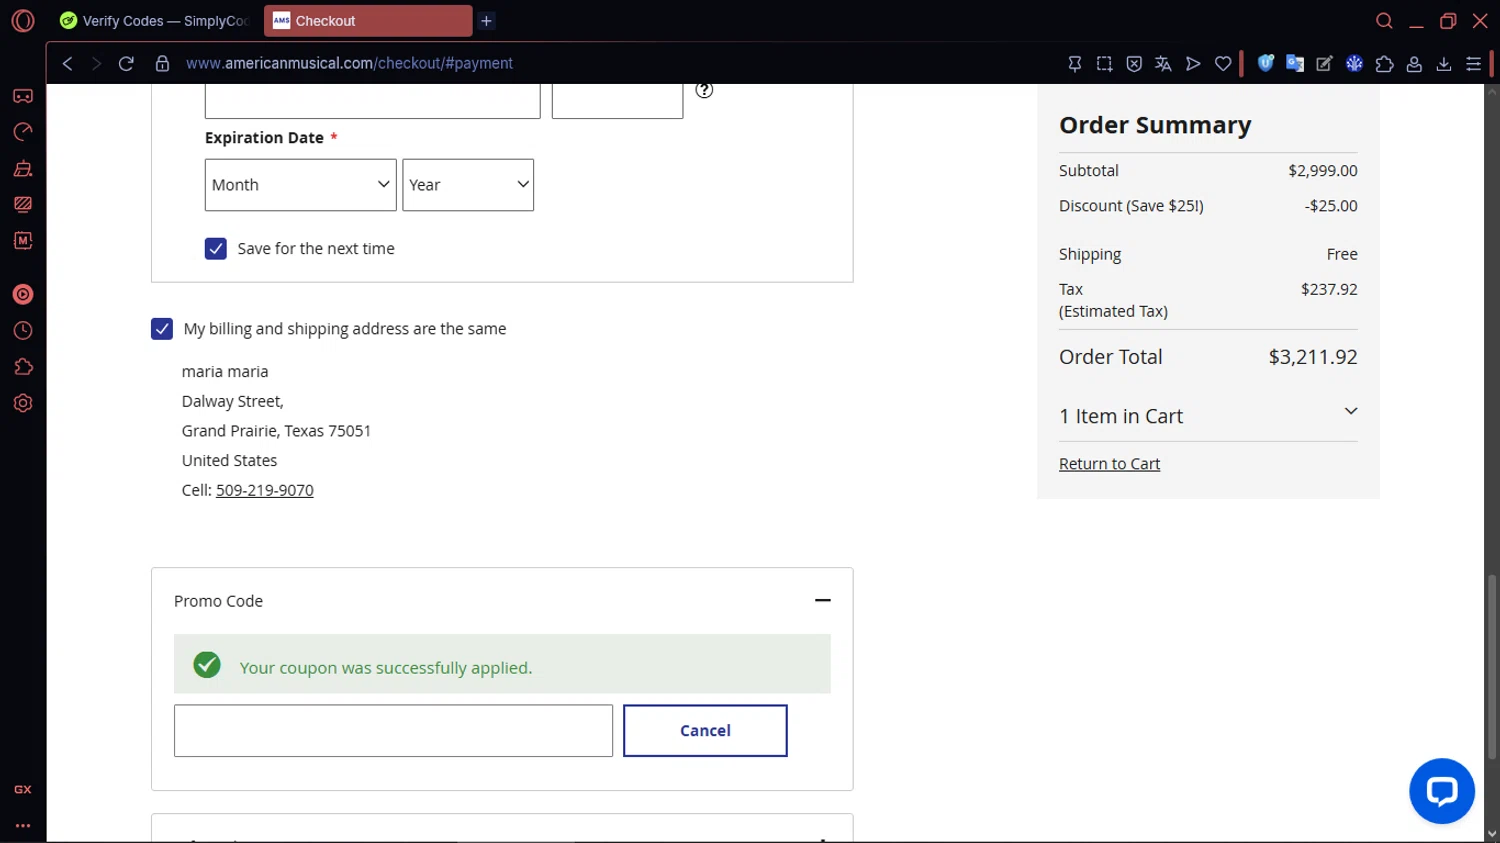This screenshot has height=843, width=1500.
Task: Click the Discount -$25.00 value
Action: (x=1331, y=206)
